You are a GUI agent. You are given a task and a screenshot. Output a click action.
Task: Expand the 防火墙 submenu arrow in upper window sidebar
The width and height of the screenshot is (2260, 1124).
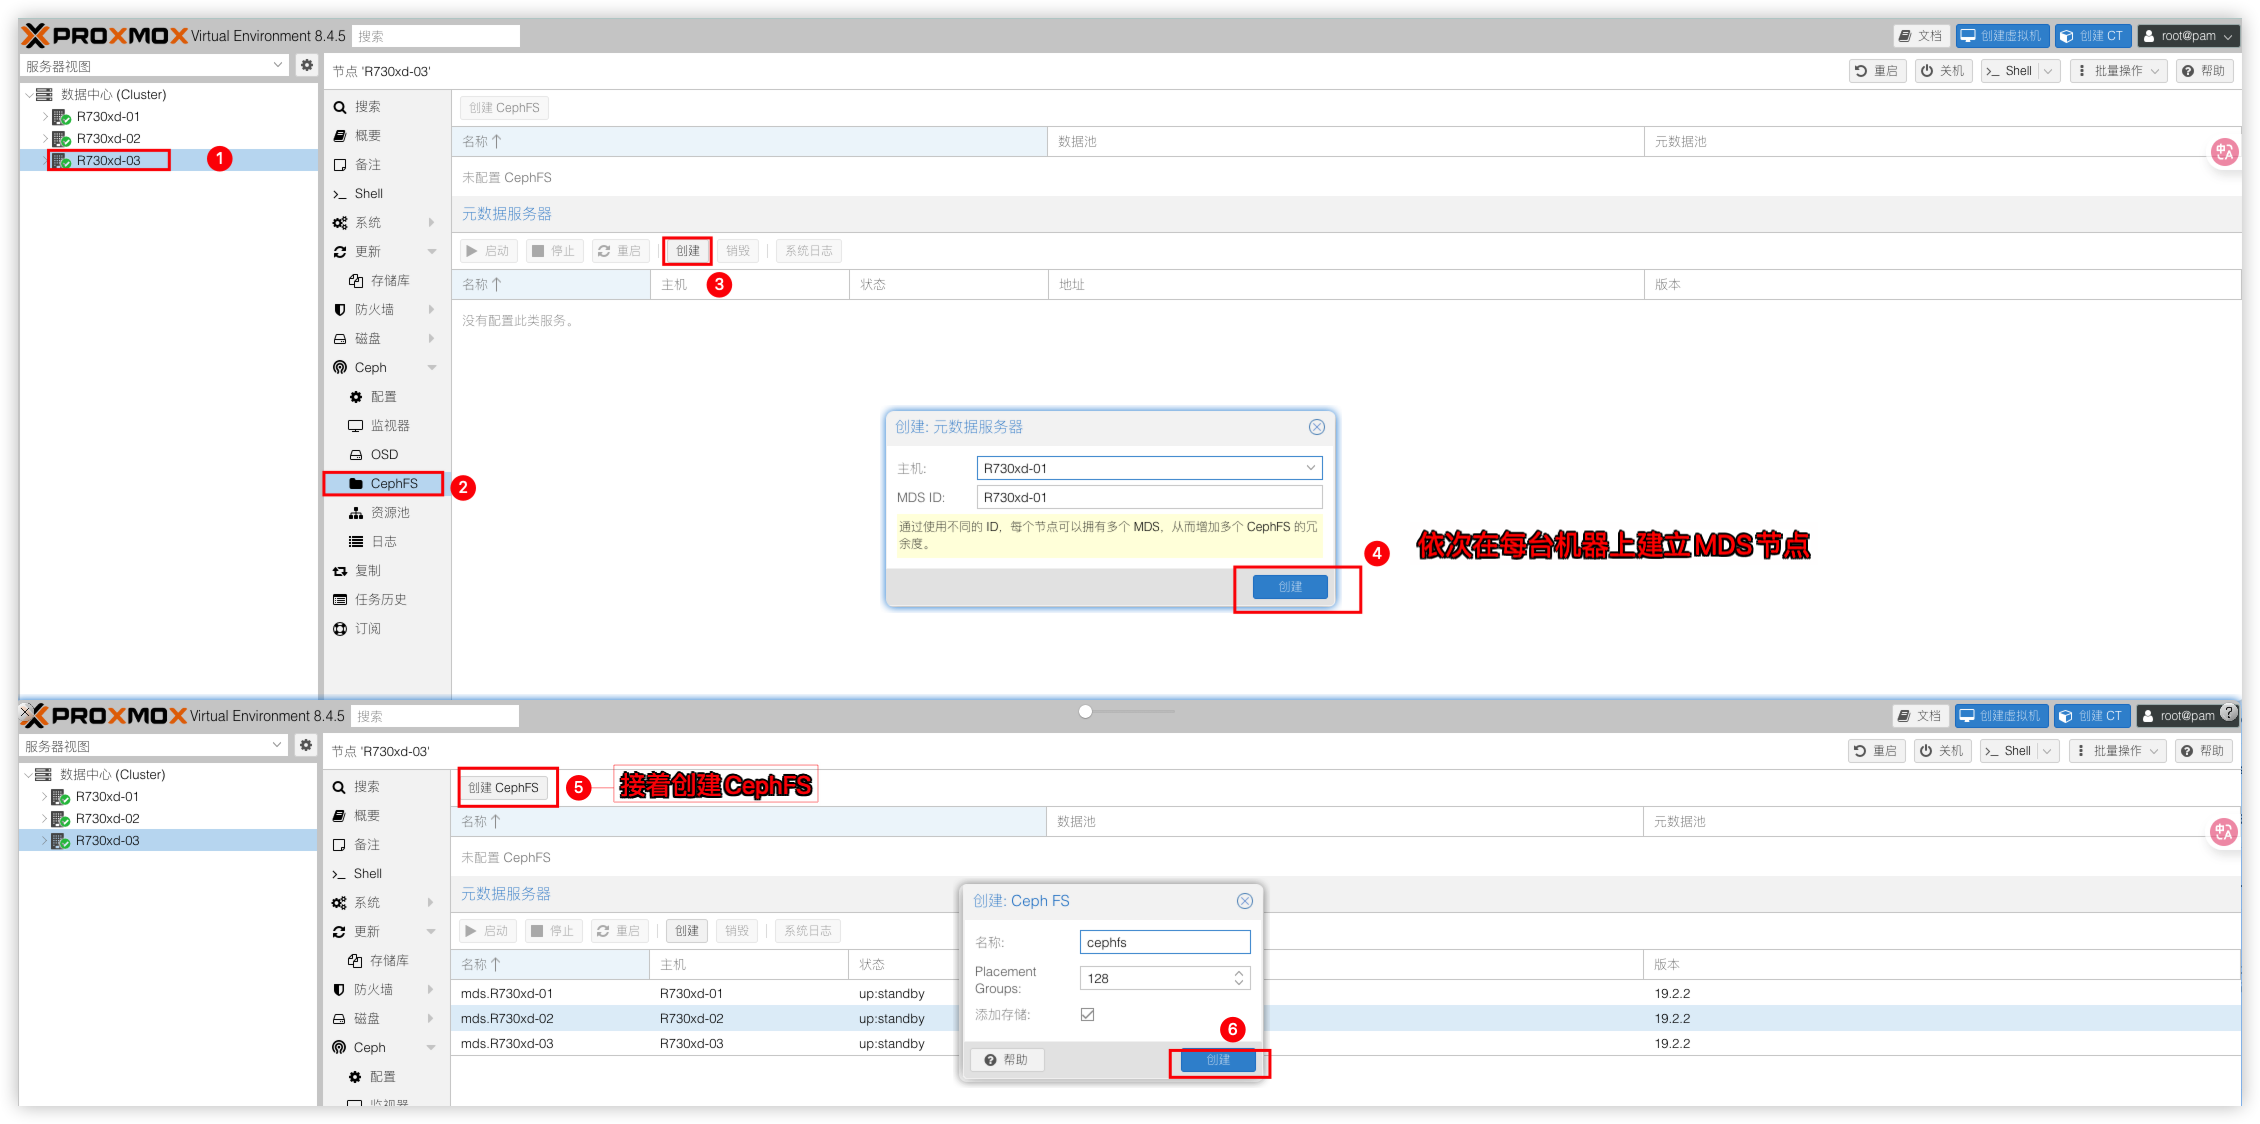tap(431, 310)
